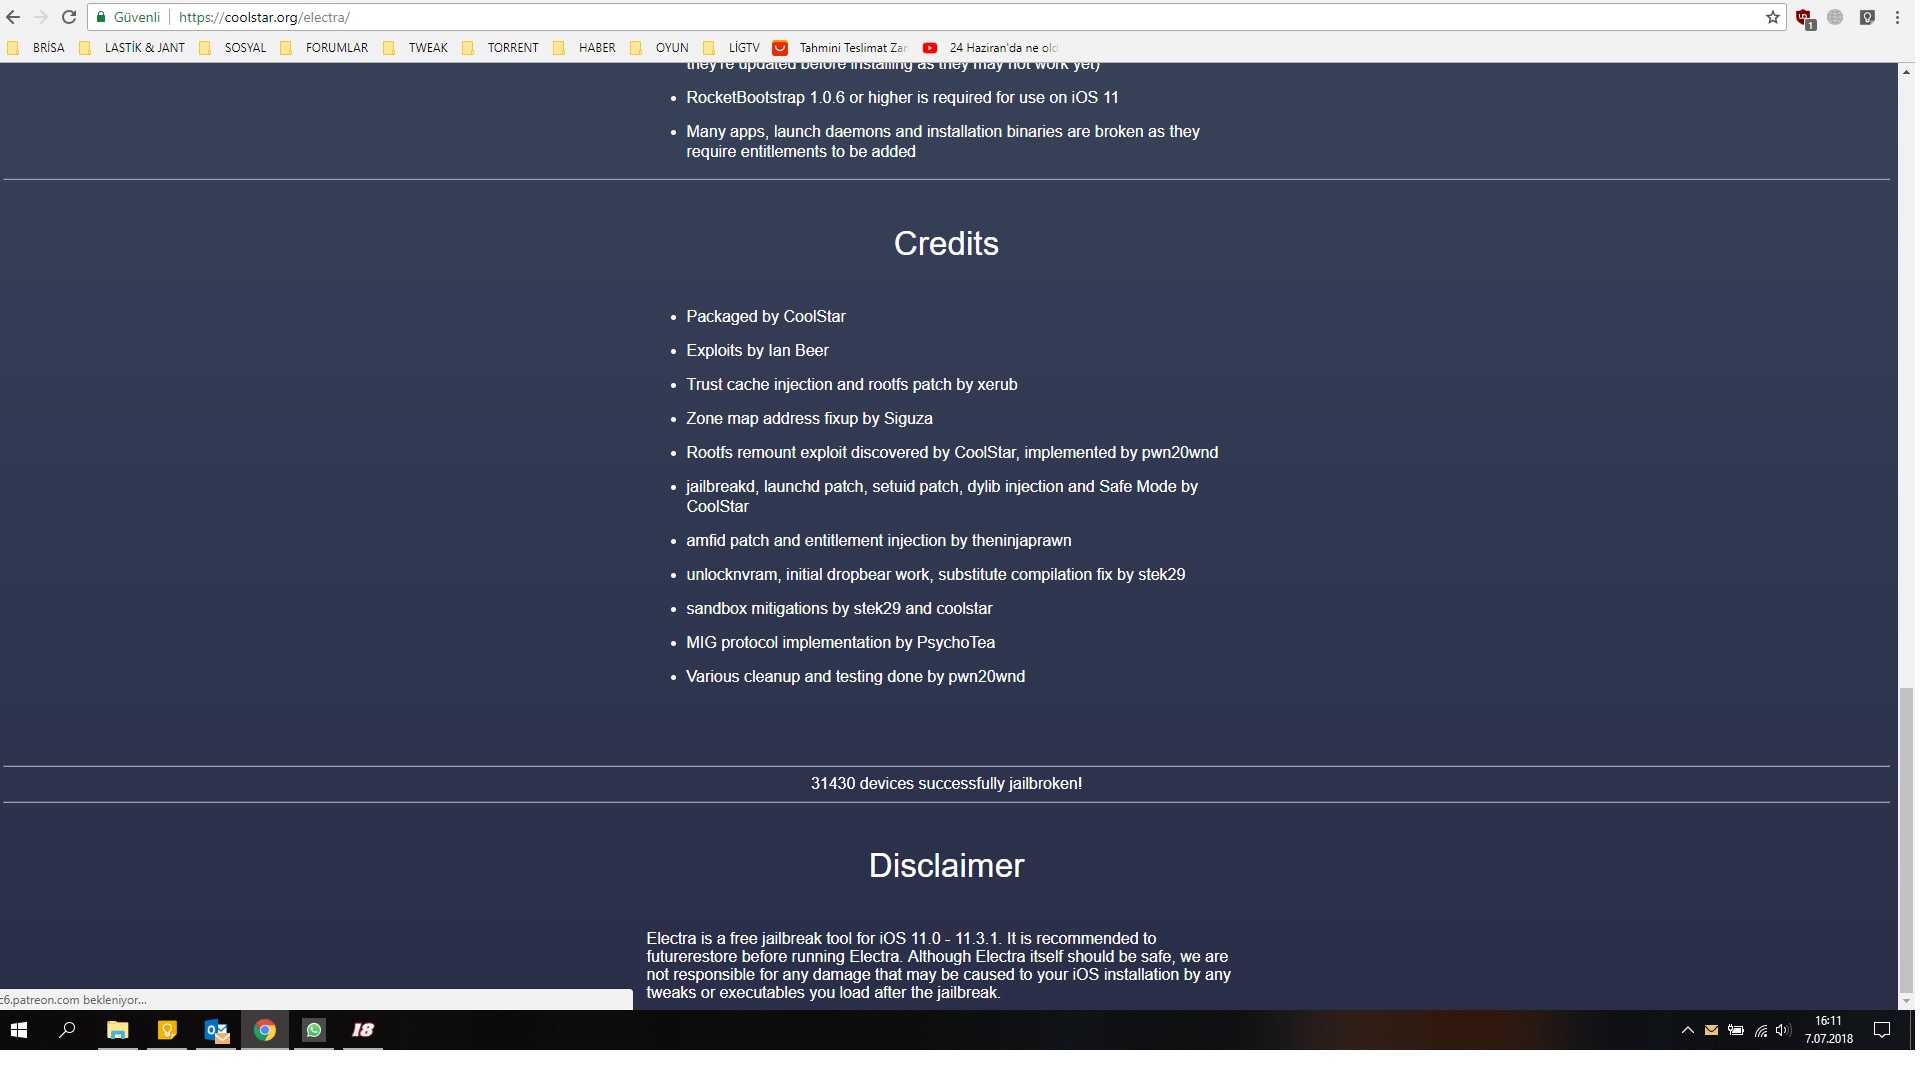Screen dimensions: 1920x1080
Task: Switch to the Chrome taskbar icon
Action: [x=265, y=1030]
